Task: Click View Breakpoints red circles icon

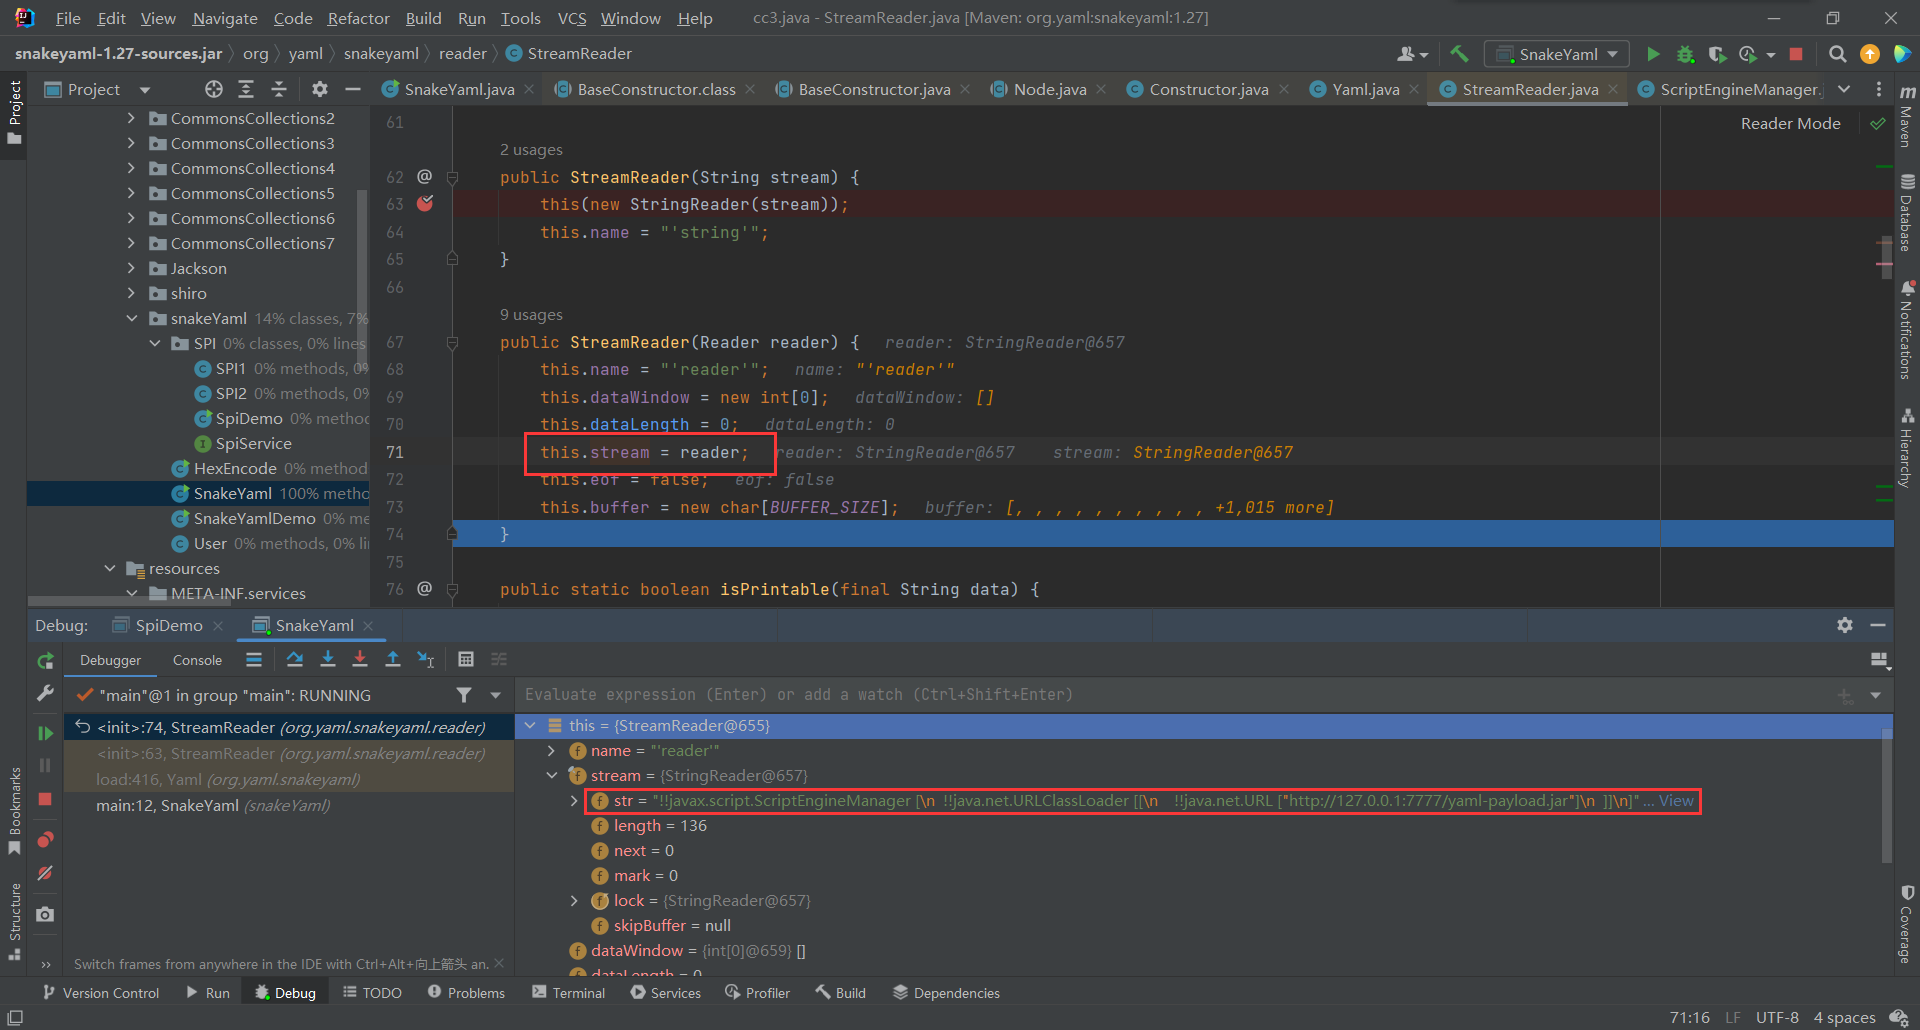Action: click(x=45, y=840)
